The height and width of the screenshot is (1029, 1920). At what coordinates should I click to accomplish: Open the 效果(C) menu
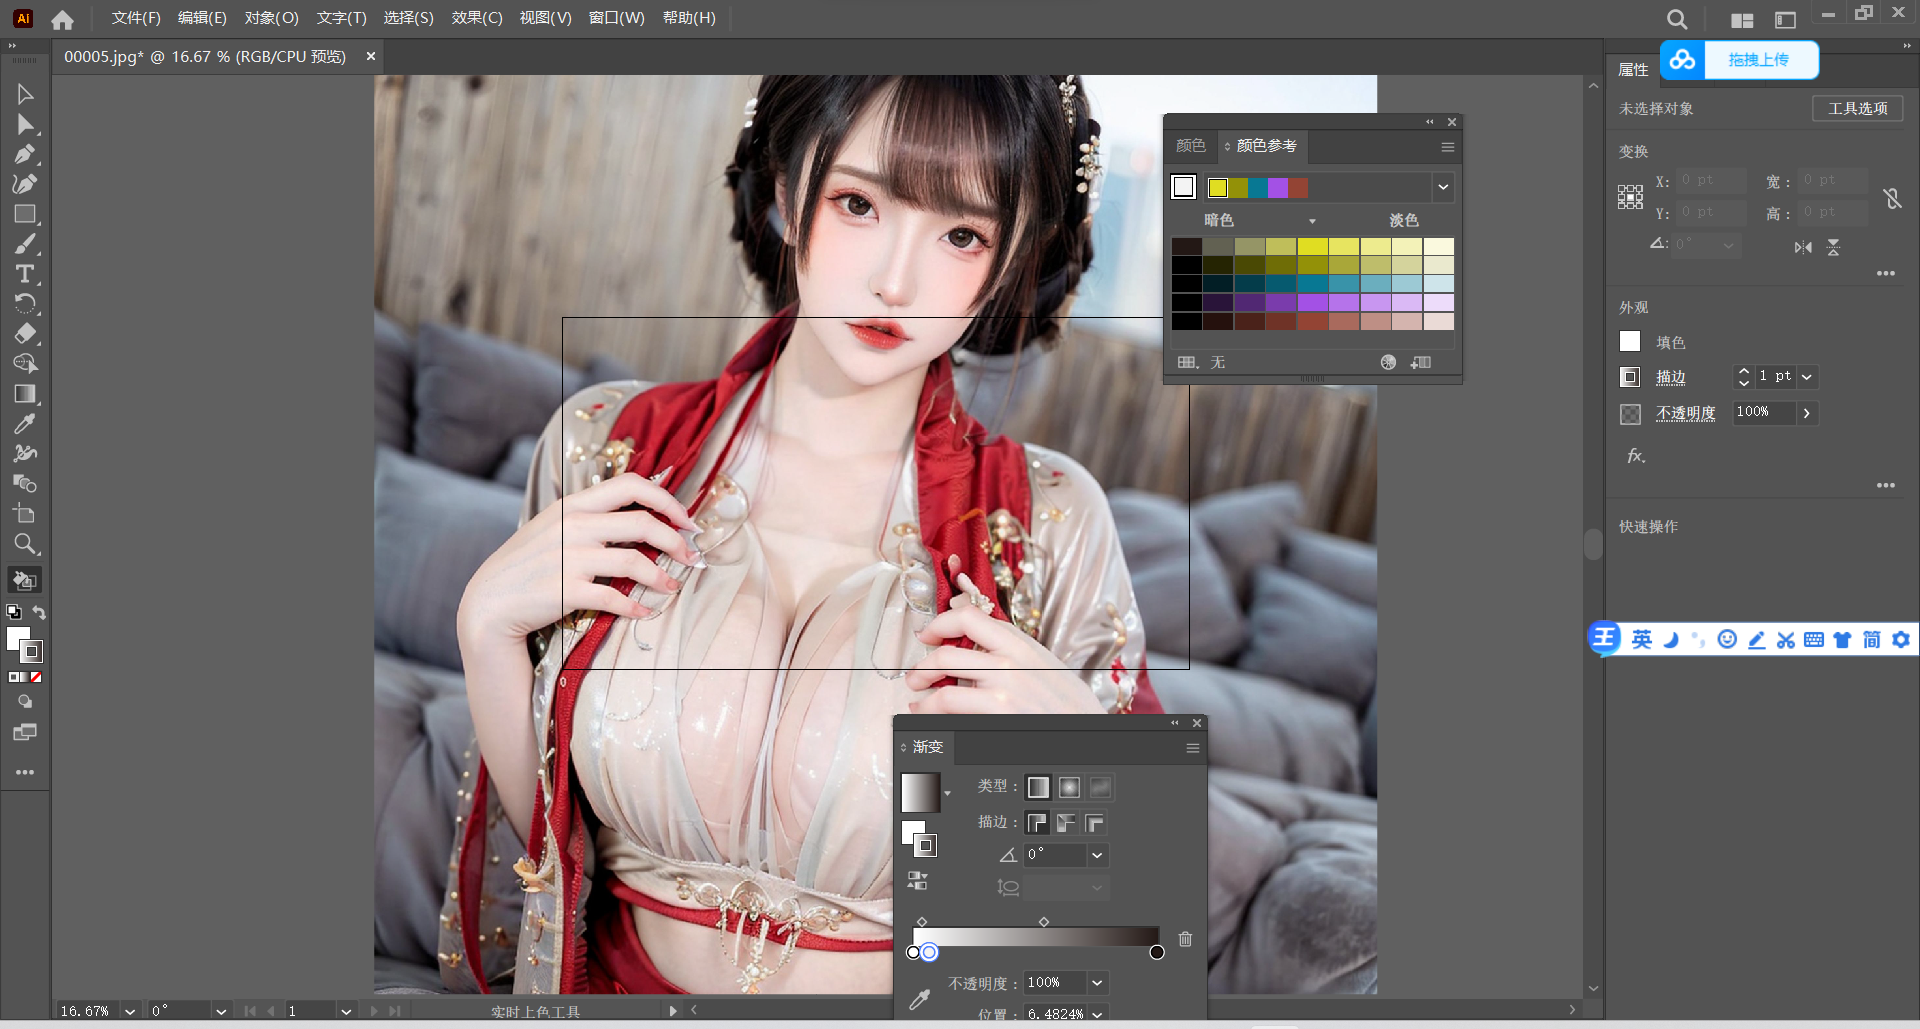[x=476, y=18]
